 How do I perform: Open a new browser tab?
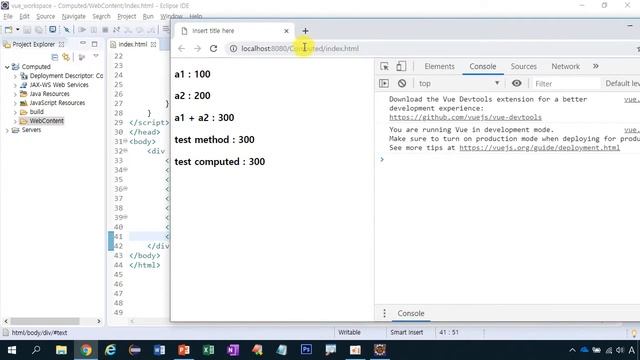coord(305,31)
